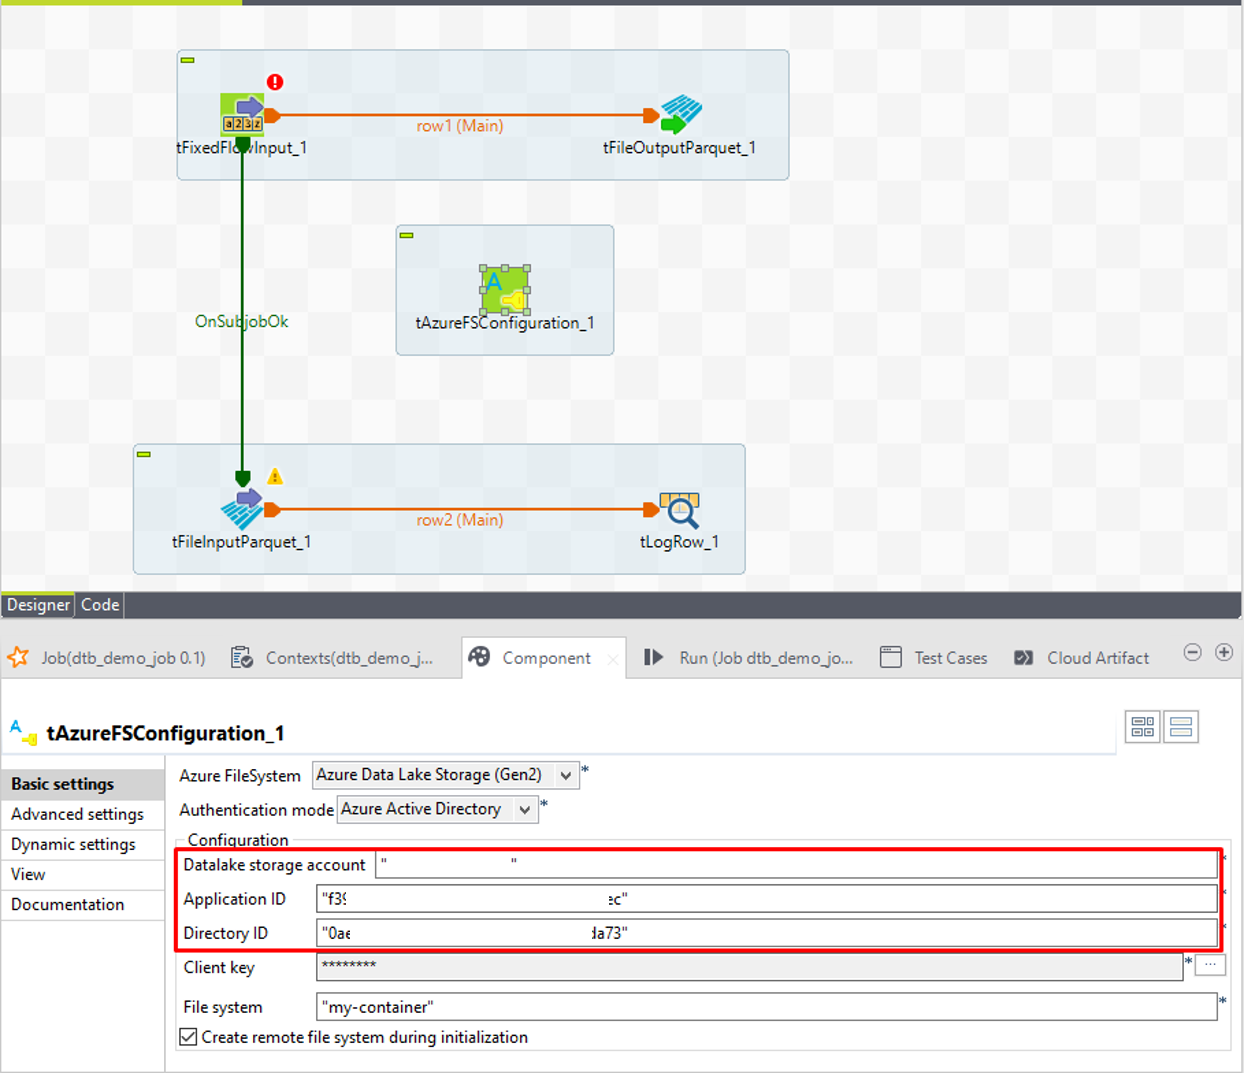This screenshot has width=1244, height=1073.
Task: Select Dynamic settings in the side list
Action: (83, 844)
